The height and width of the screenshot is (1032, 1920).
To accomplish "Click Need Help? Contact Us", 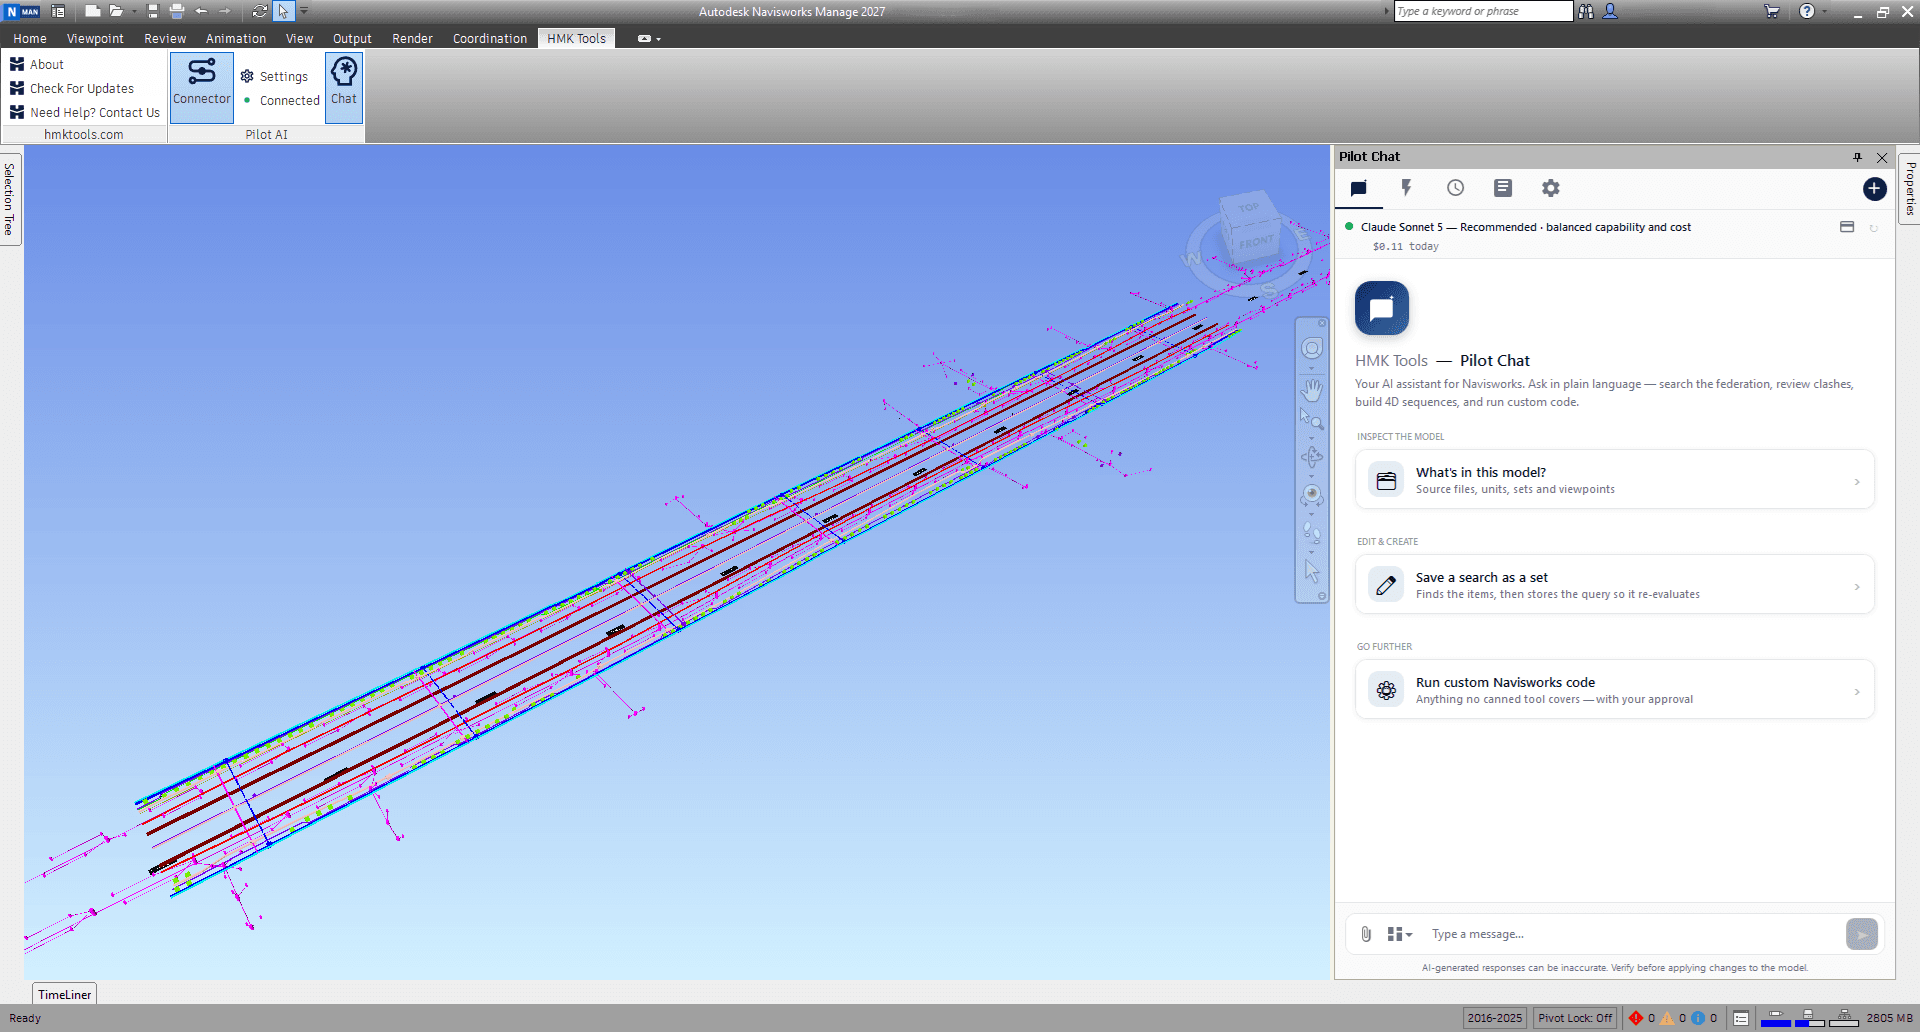I will pyautogui.click(x=85, y=112).
